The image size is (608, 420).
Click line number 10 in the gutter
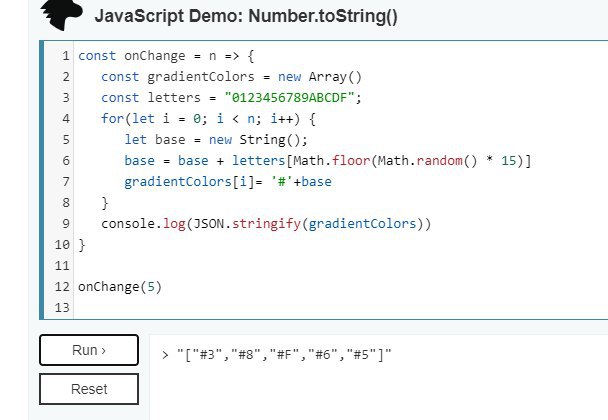coord(62,245)
